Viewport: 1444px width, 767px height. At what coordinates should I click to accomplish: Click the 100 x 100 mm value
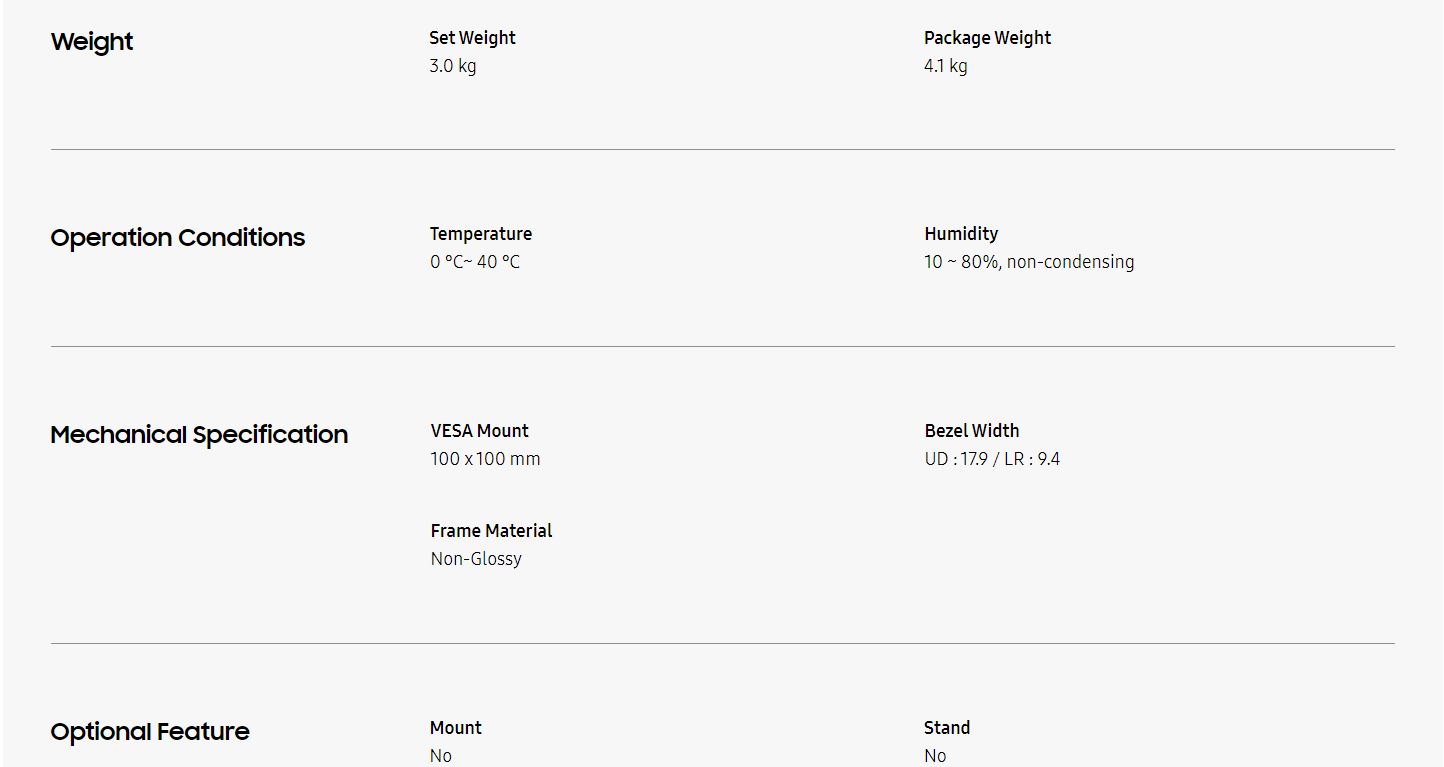(x=485, y=459)
